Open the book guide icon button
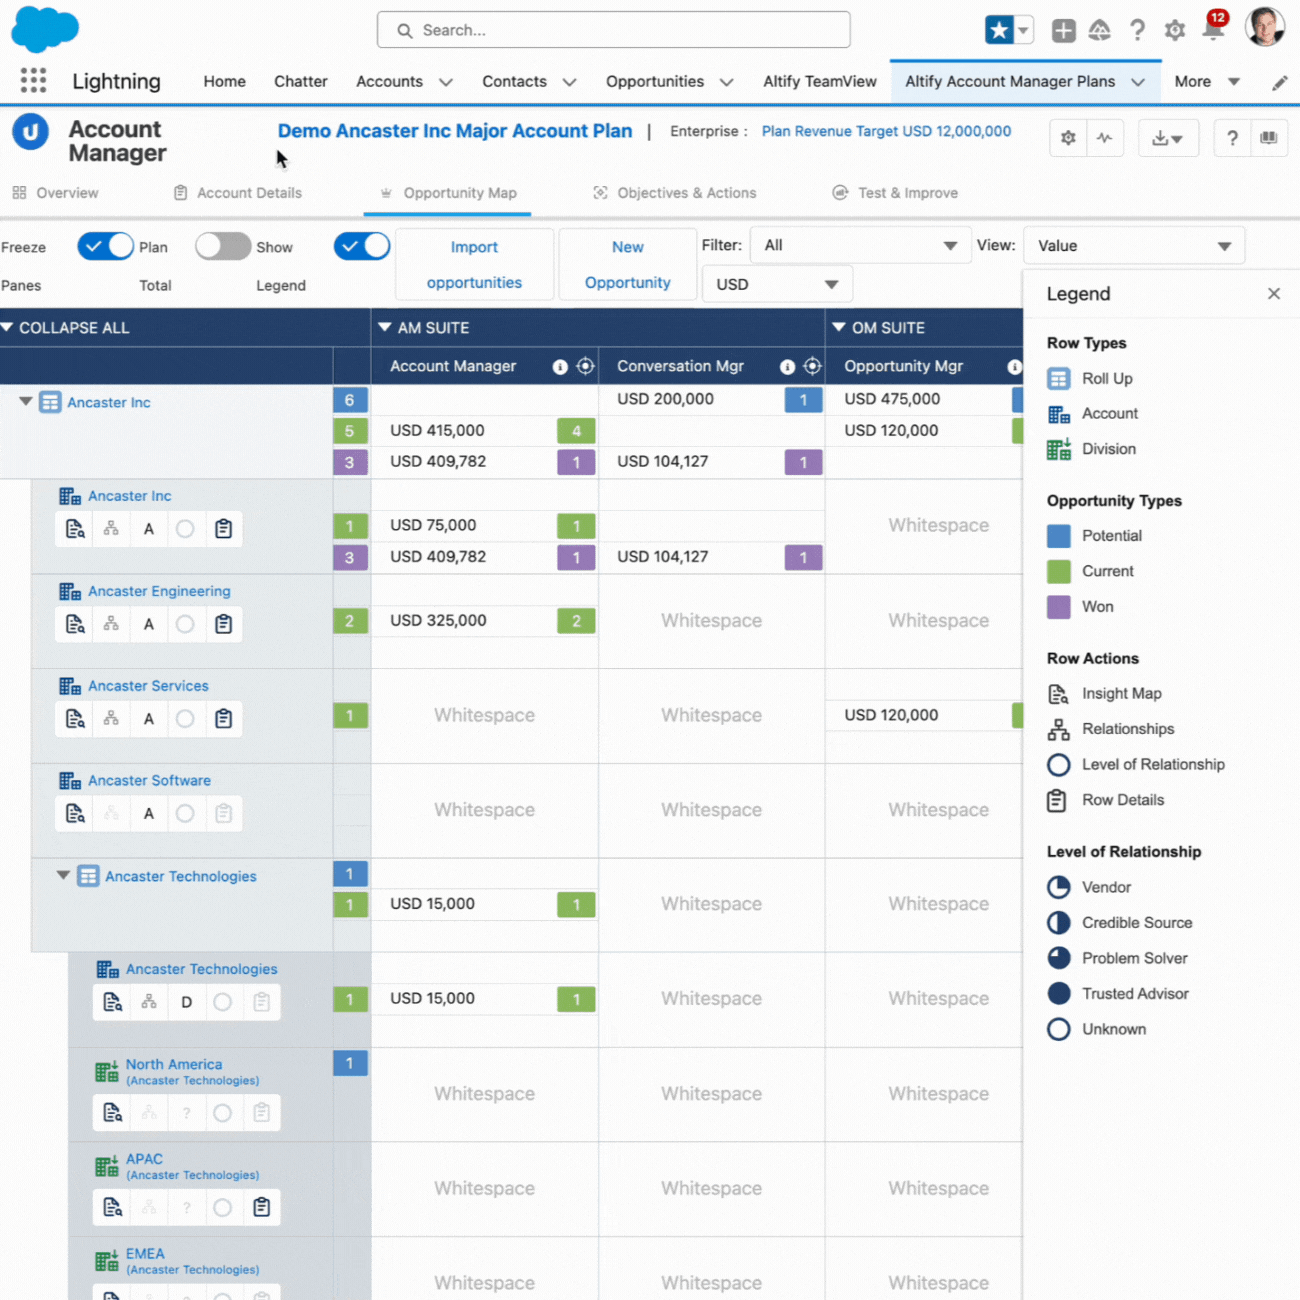Image resolution: width=1300 pixels, height=1300 pixels. point(1269,138)
